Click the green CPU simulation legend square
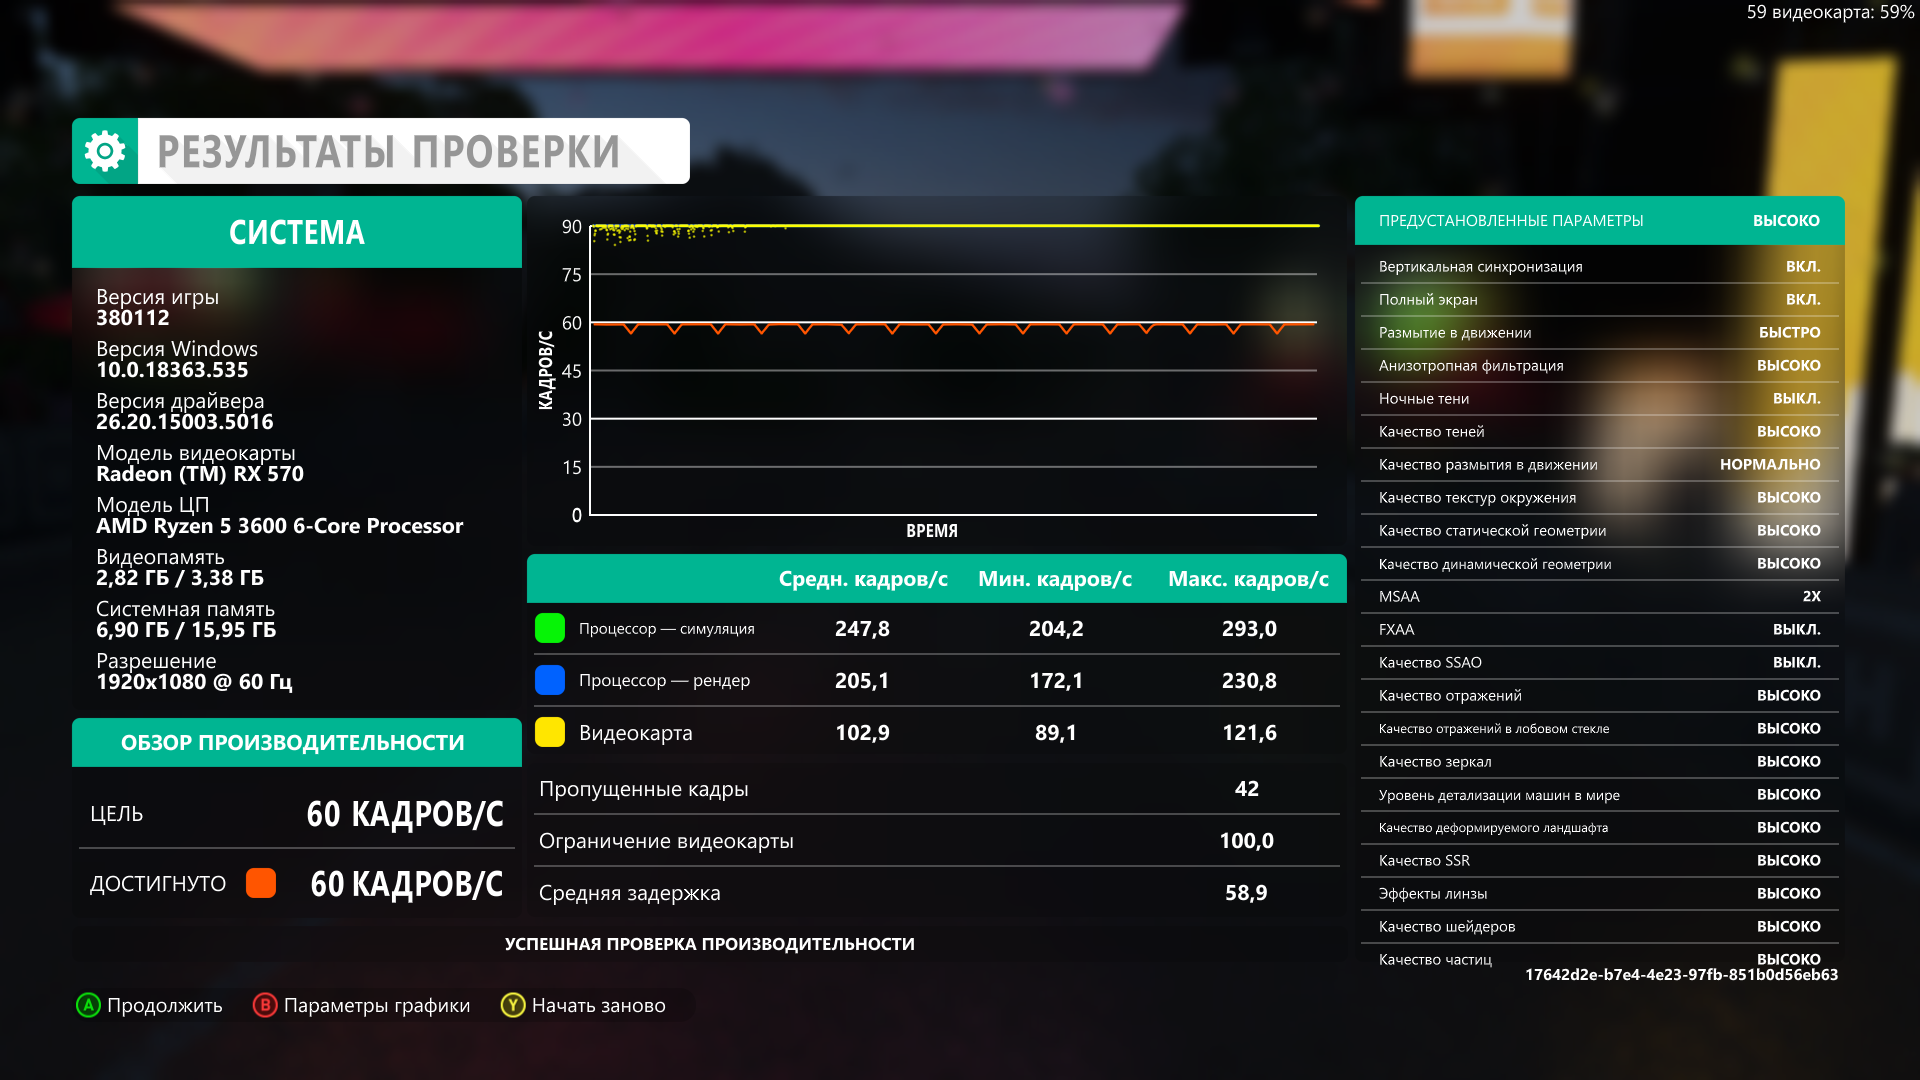 tap(550, 628)
